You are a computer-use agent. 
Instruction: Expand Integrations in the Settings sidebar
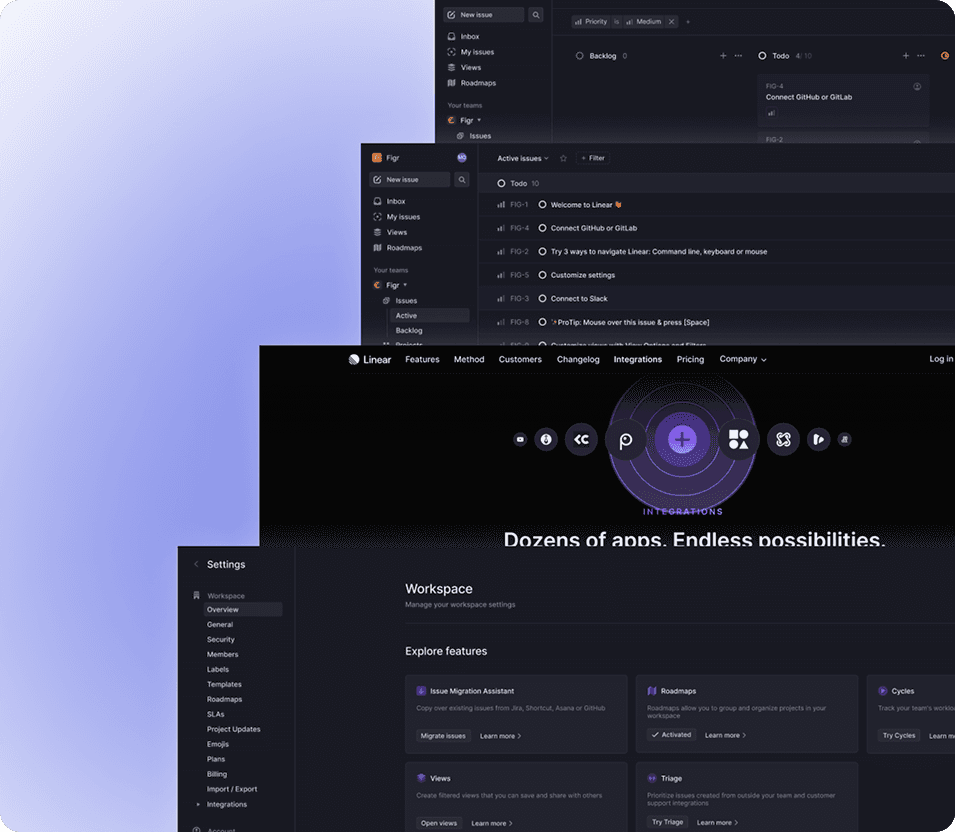198,805
